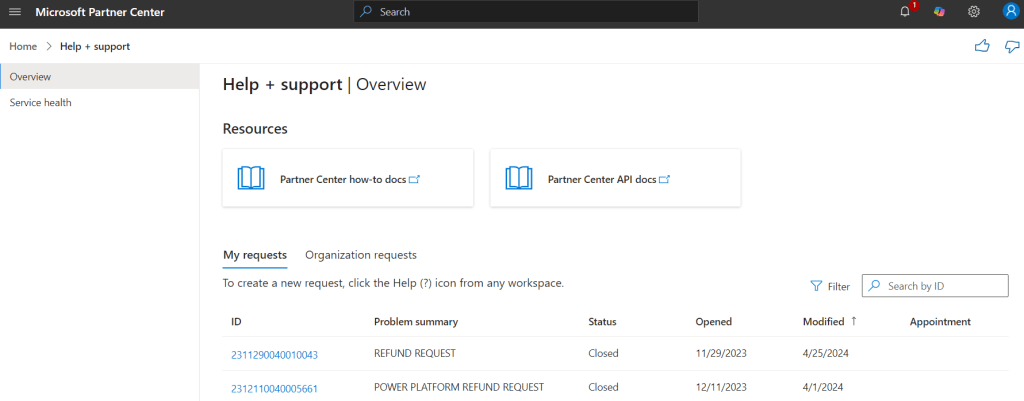
Task: Open the user account profile icon
Action: pos(1009,12)
